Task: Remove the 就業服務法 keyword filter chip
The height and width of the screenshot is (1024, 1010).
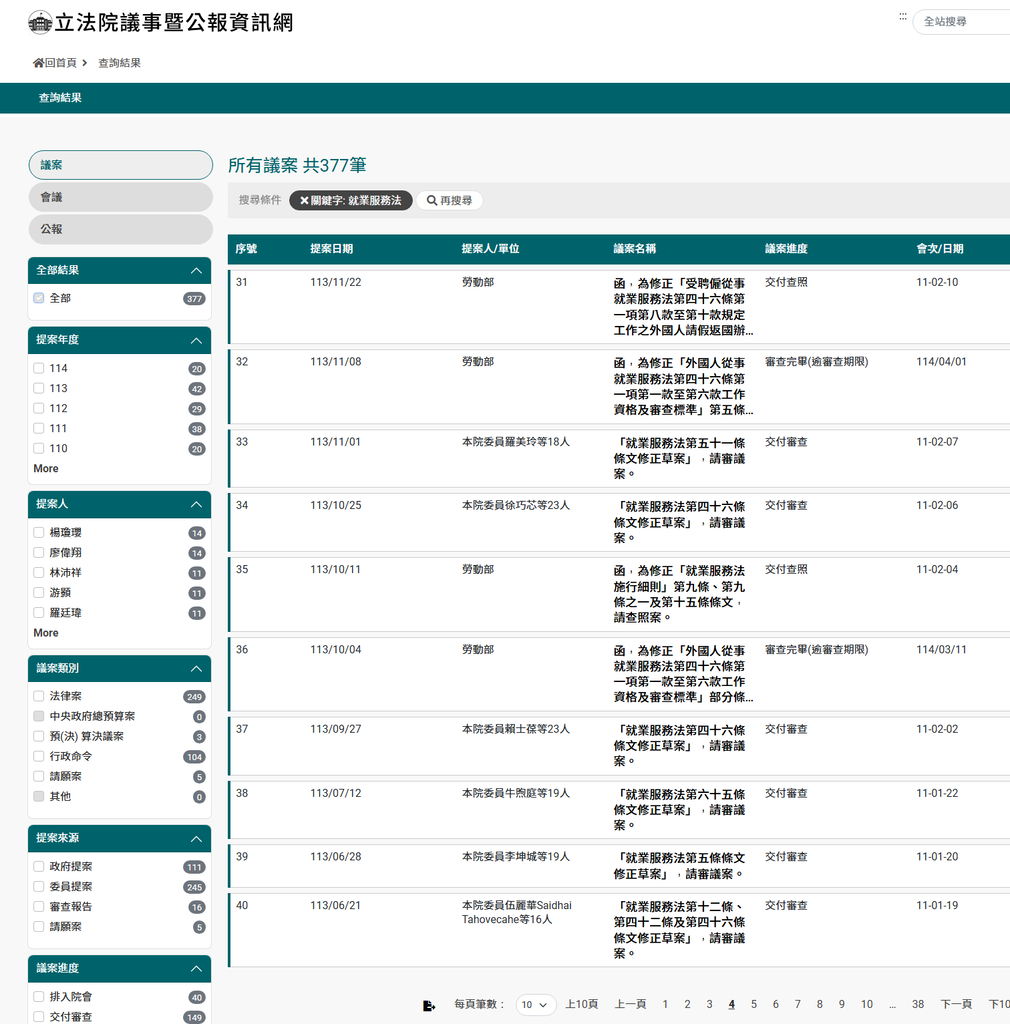Action: coord(305,201)
